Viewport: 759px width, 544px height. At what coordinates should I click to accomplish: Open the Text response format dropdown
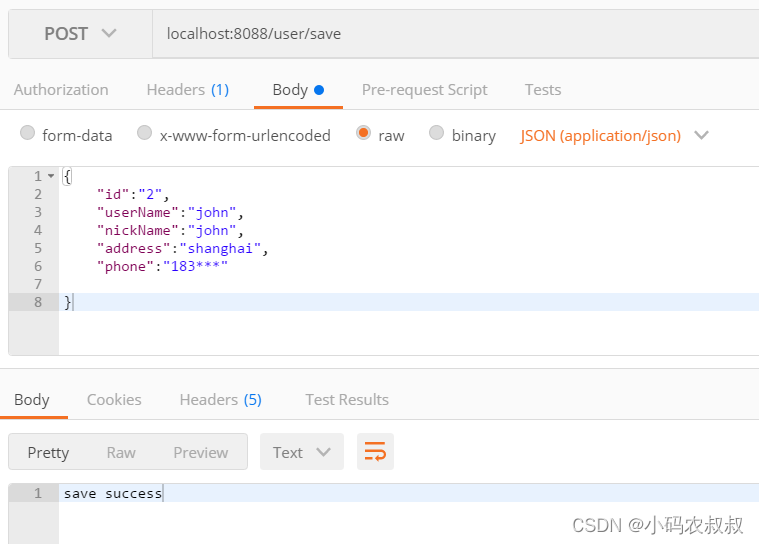coord(302,452)
